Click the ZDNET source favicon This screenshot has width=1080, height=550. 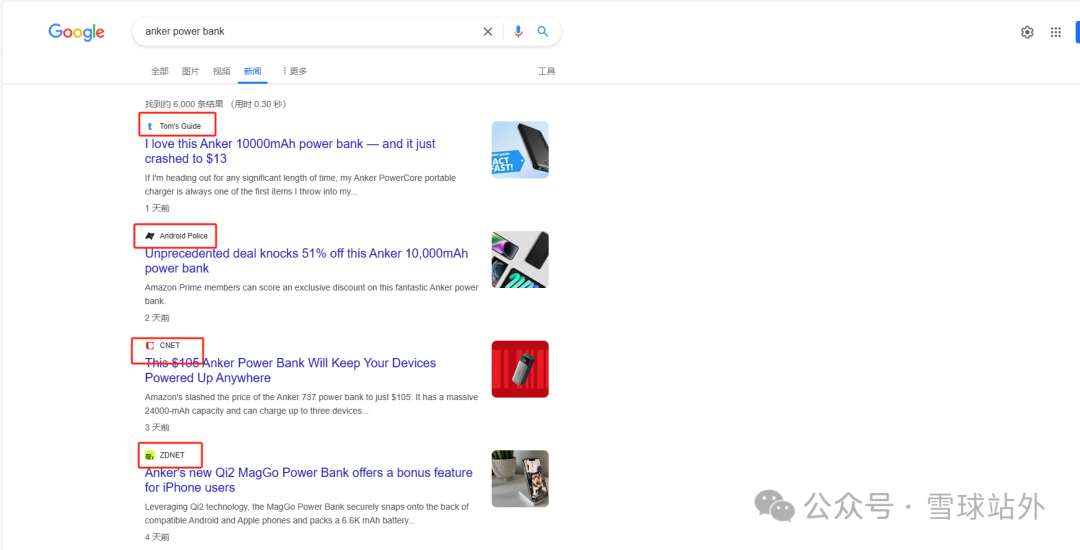click(x=150, y=456)
